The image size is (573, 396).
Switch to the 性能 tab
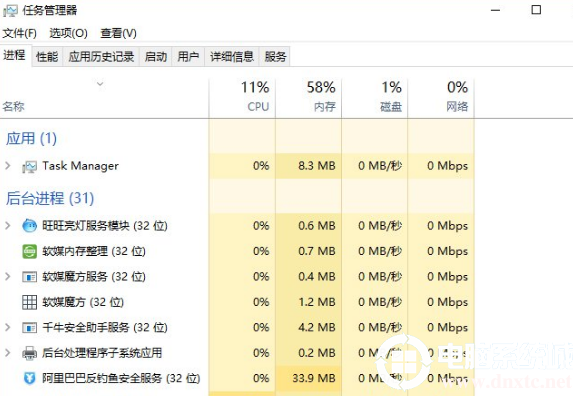[47, 57]
